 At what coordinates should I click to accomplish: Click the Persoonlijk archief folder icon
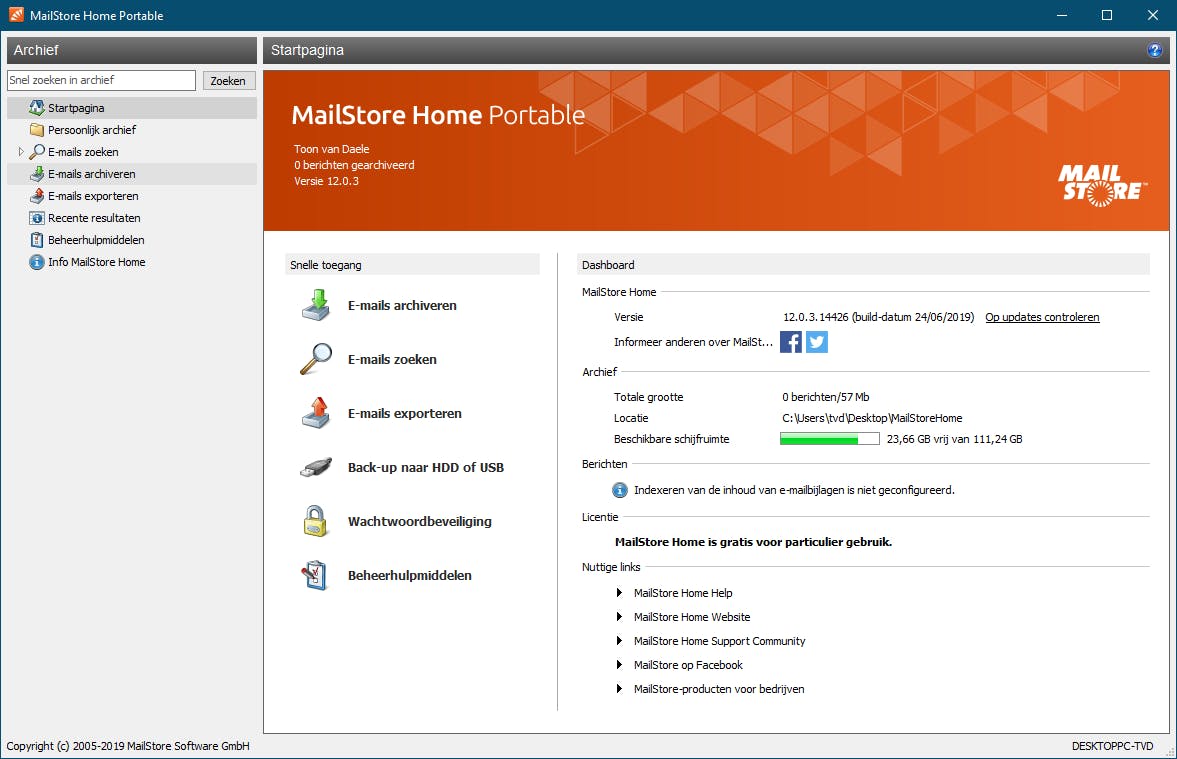coord(36,129)
